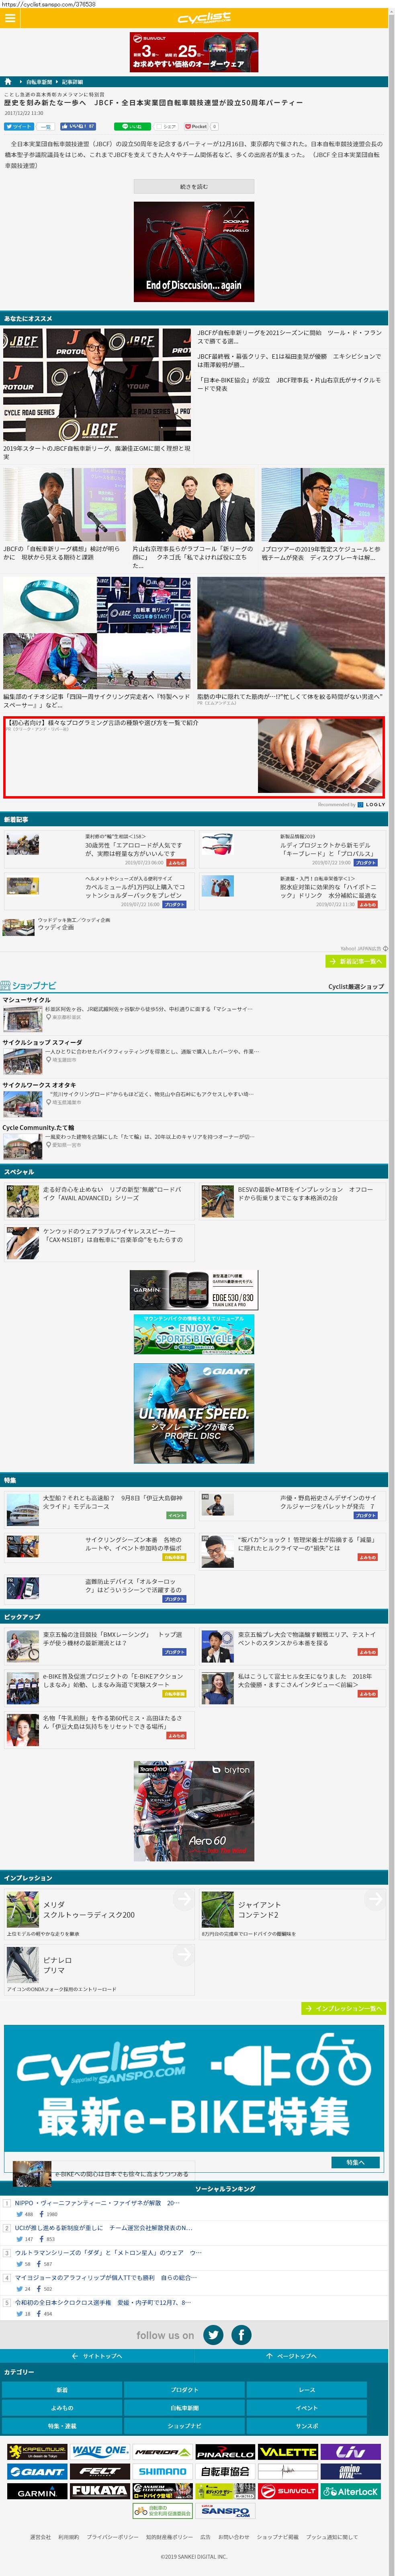Viewport: 395px width, 2576px height.
Task: Click 新着記事一覧へ green button
Action: (355, 961)
